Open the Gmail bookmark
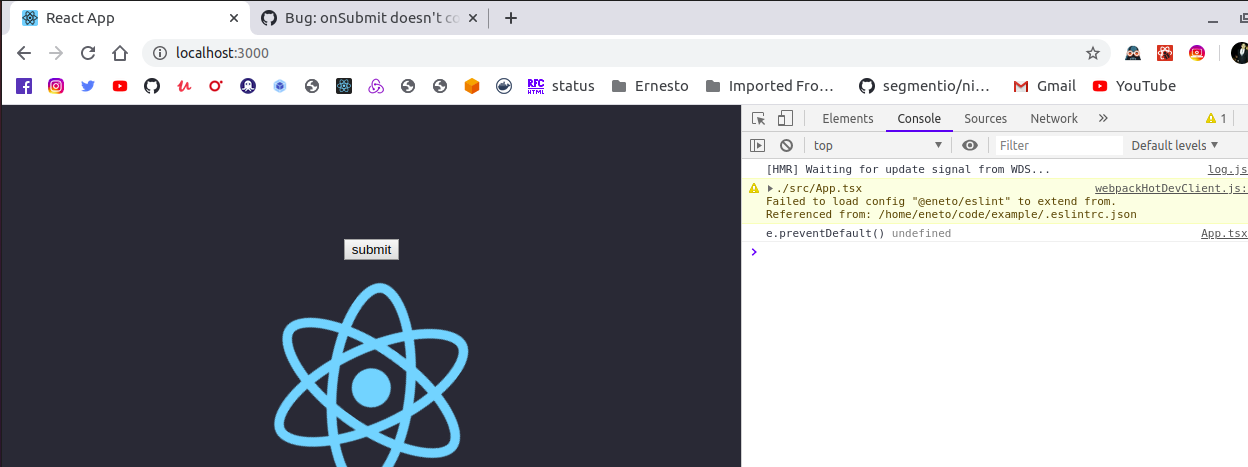The image size is (1248, 467). click(x=1044, y=86)
